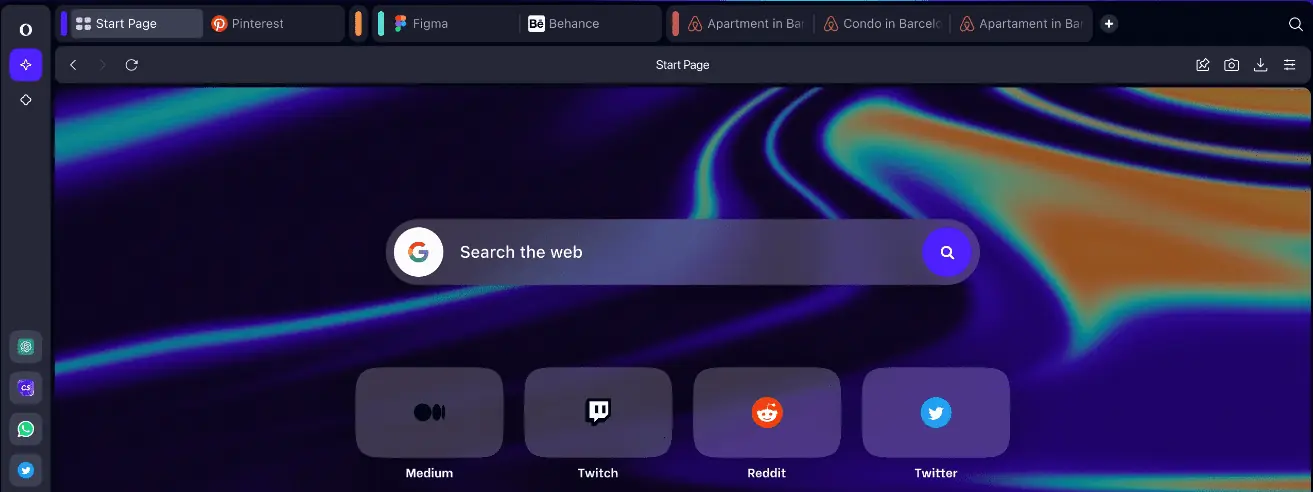Open the Condo in Barcelona tab
Image resolution: width=1313 pixels, height=492 pixels.
pos(882,24)
